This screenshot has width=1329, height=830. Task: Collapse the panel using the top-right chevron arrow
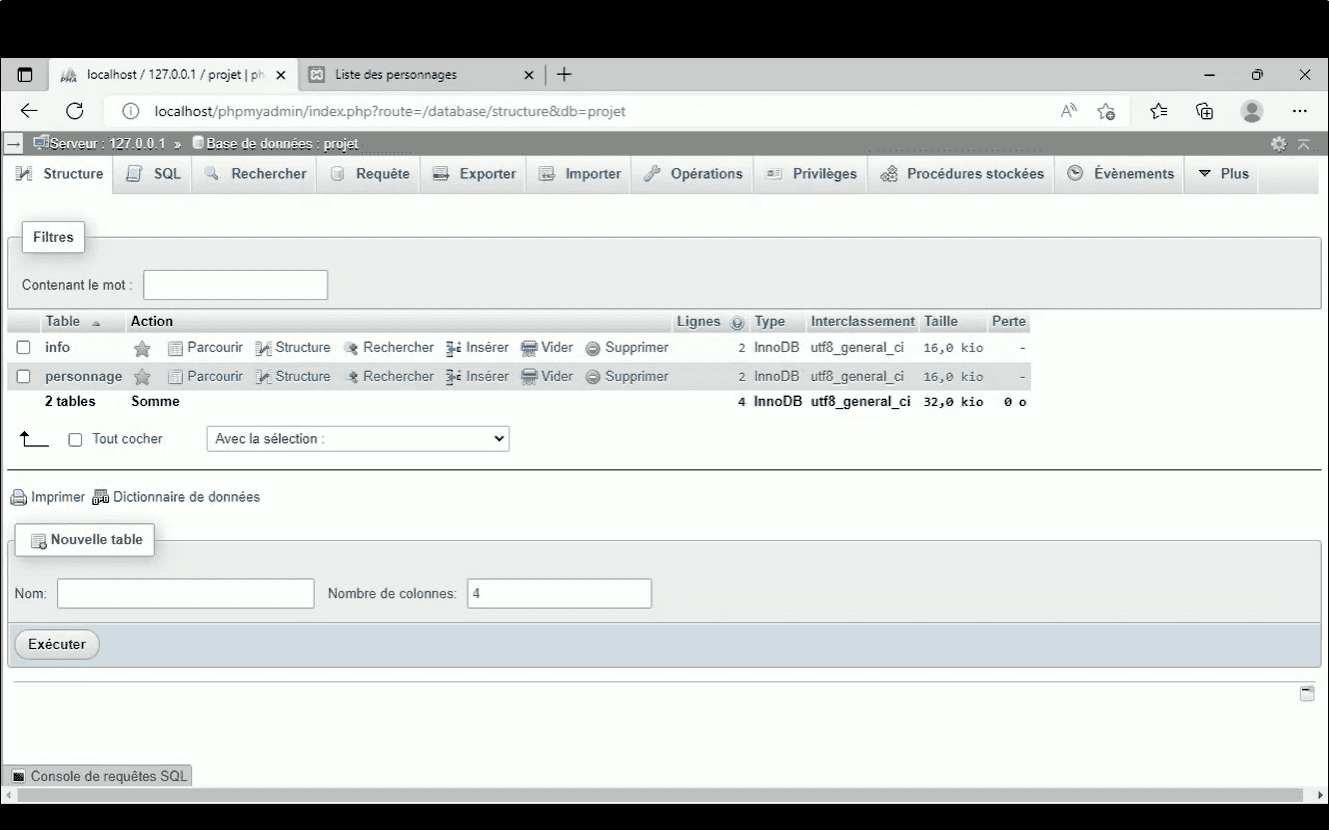point(1304,143)
